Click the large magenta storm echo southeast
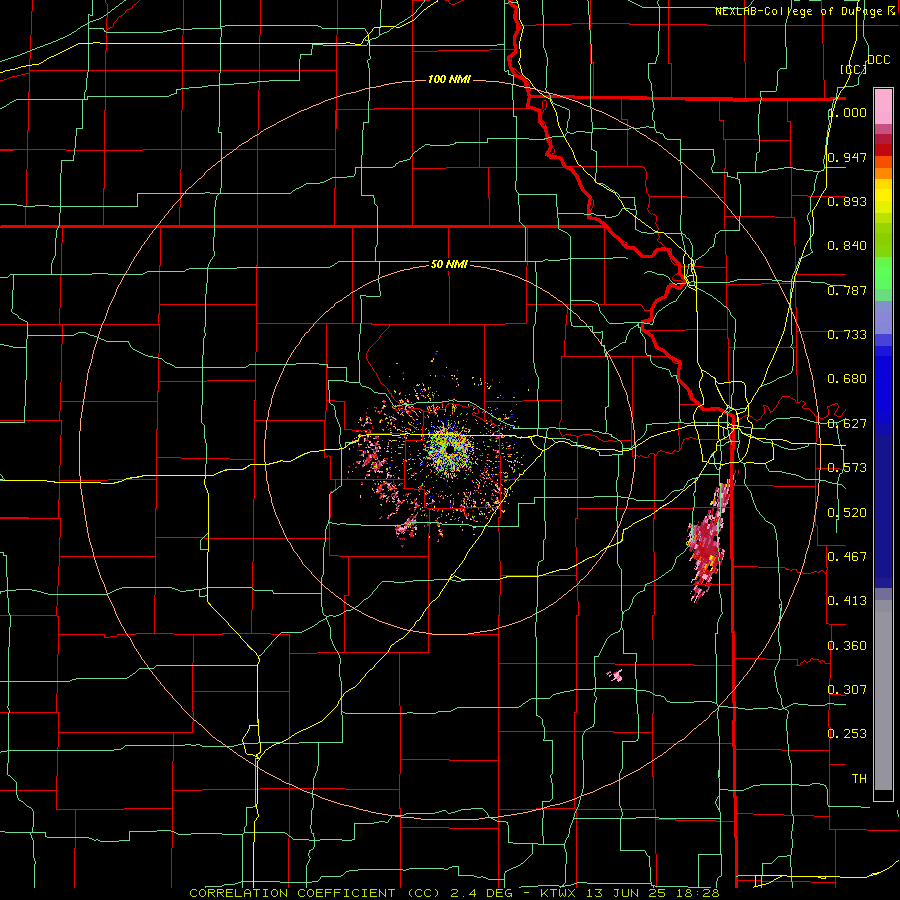The image size is (900, 900). coord(709,540)
